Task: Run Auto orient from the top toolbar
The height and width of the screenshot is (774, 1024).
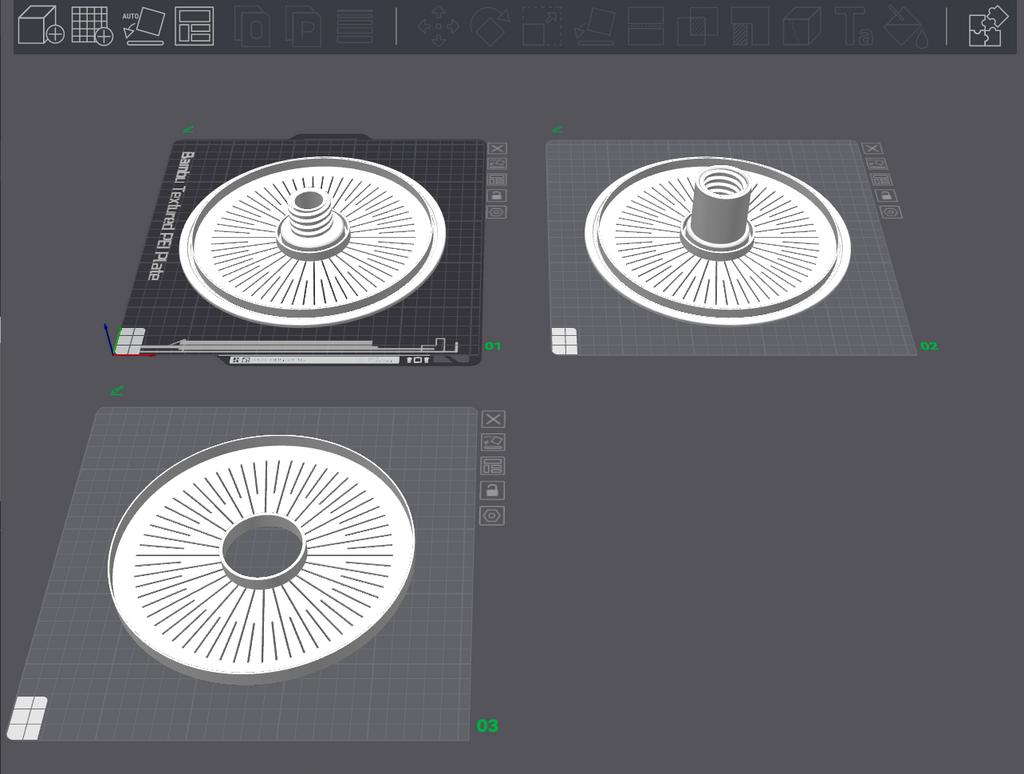Action: [x=144, y=25]
